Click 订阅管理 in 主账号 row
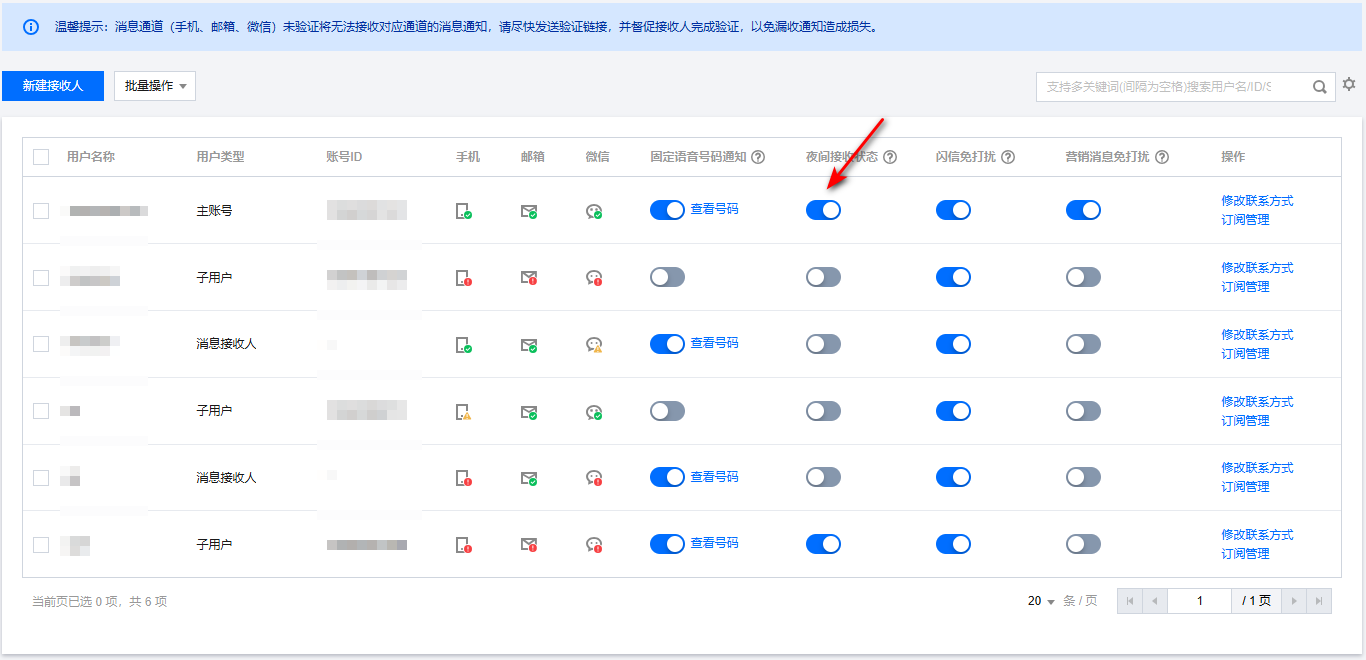The image size is (1366, 660). coord(1245,220)
